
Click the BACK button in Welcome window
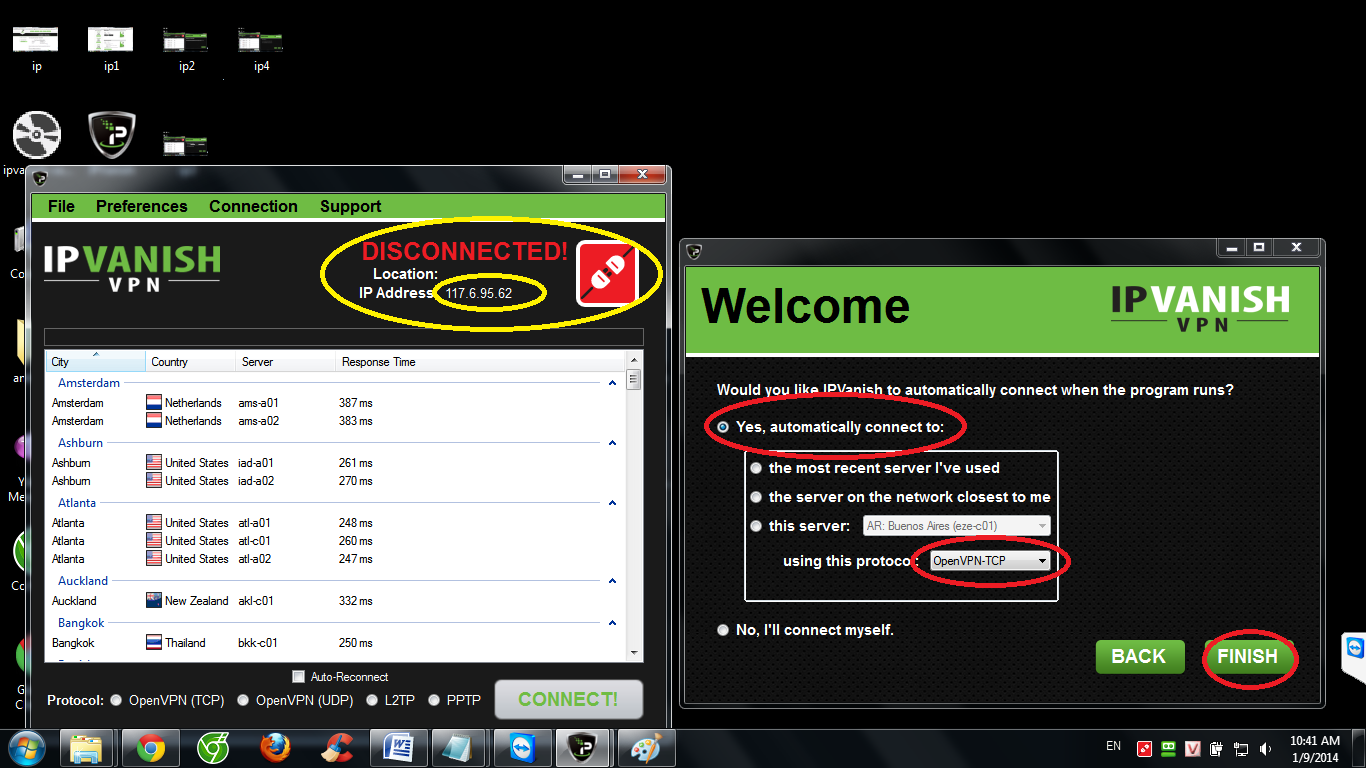1140,656
